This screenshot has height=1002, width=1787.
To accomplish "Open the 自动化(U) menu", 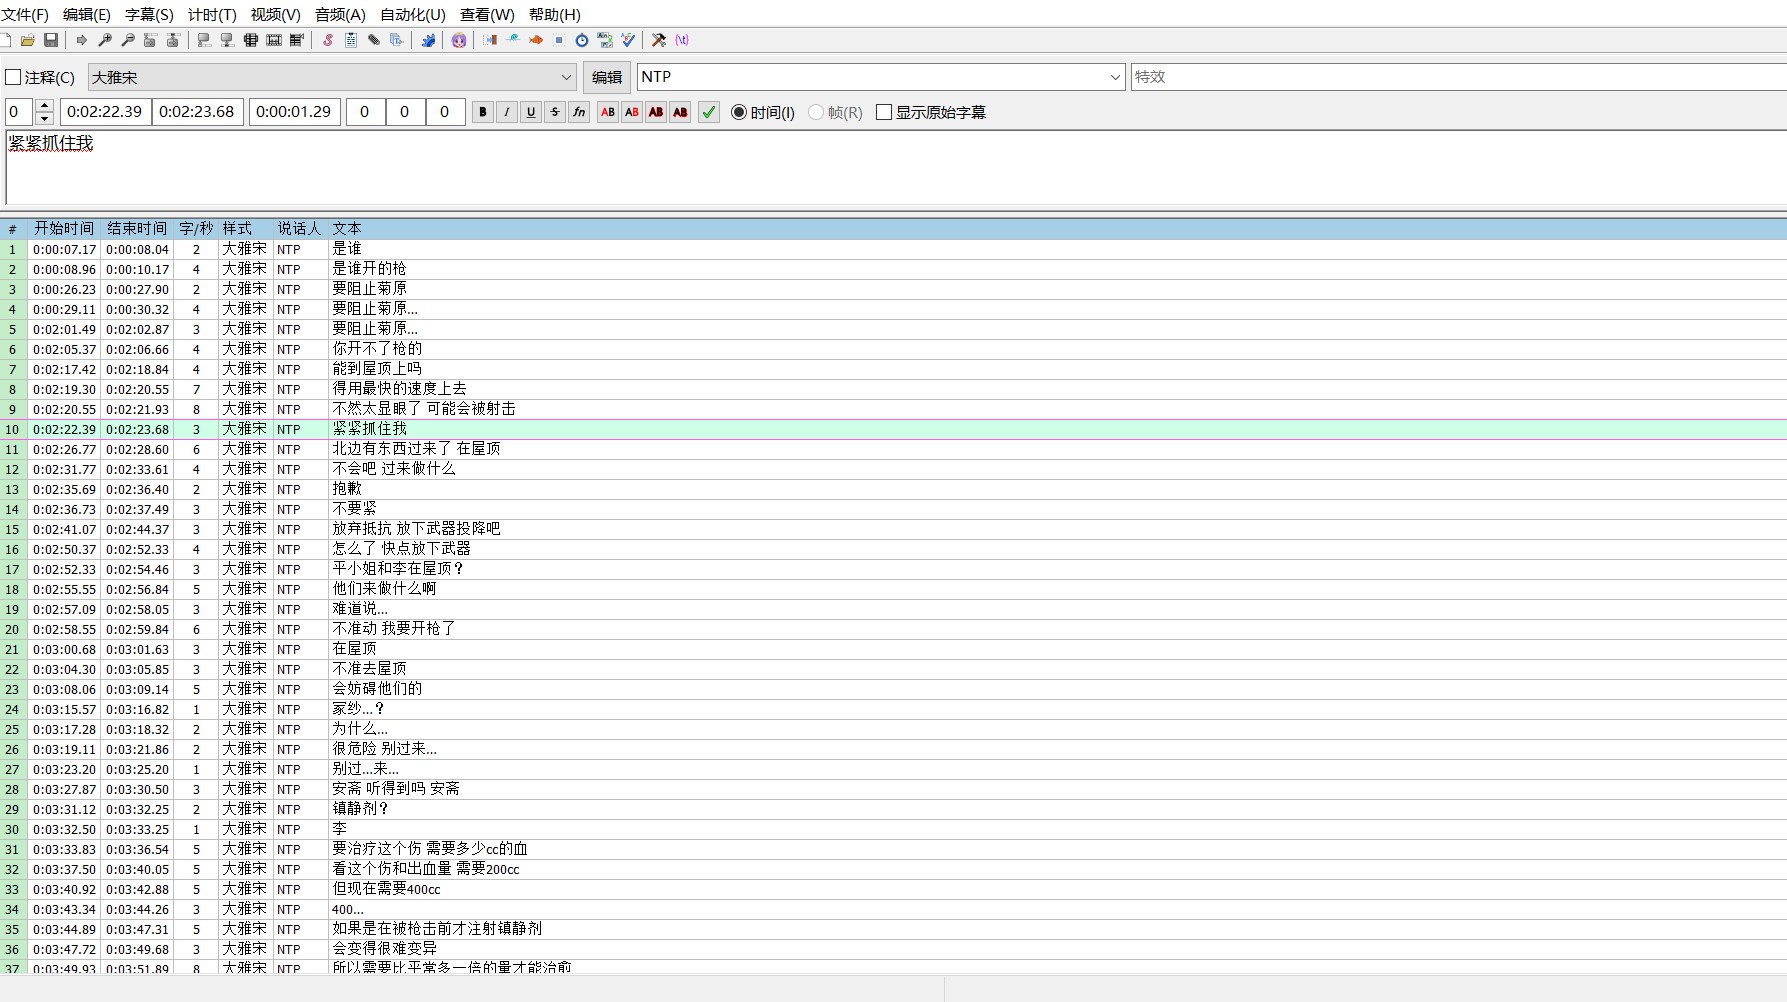I will pos(413,14).
